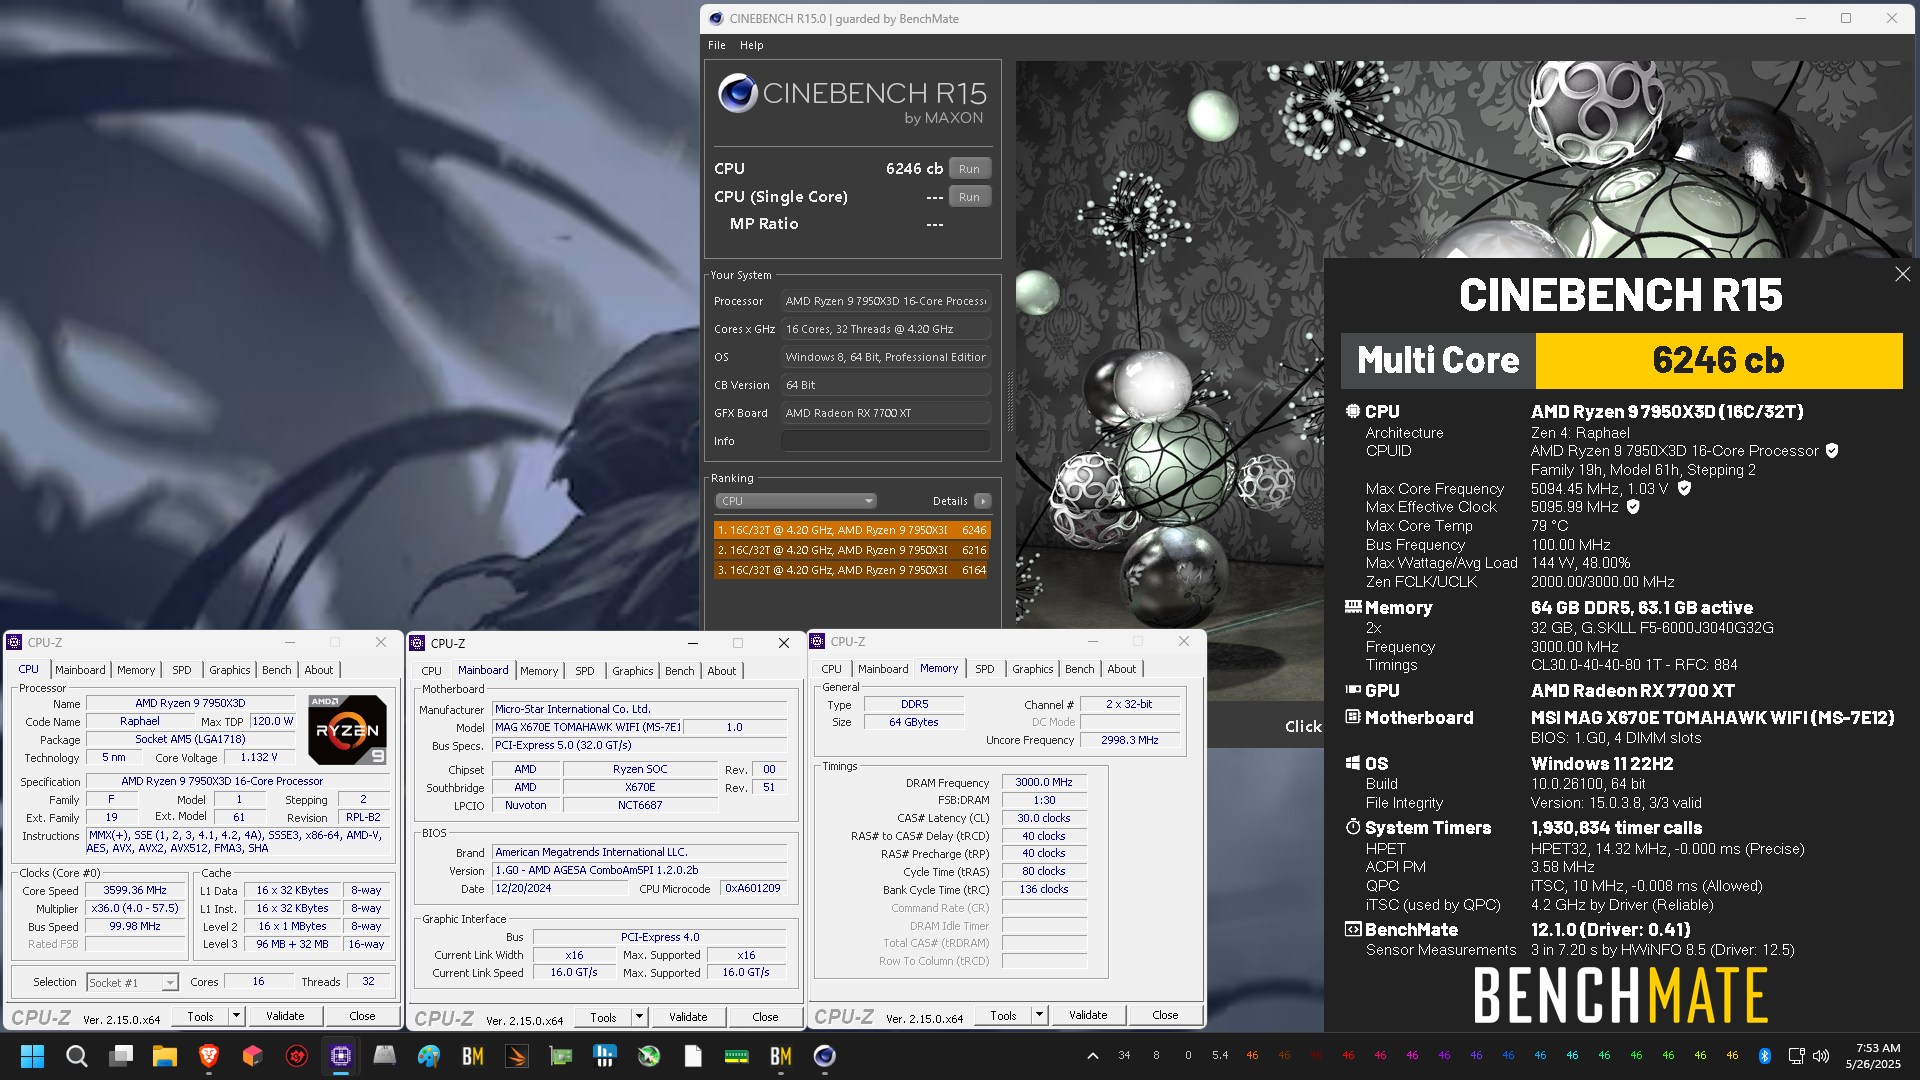Open Memory tab in CPU-Z Mainboard window
This screenshot has width=1920, height=1080.
coord(539,671)
